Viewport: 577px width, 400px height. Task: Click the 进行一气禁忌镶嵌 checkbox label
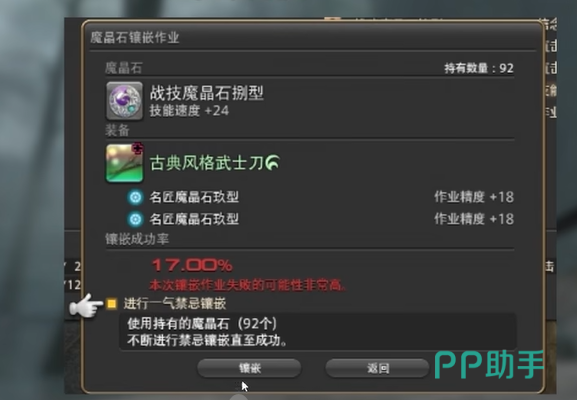[174, 304]
